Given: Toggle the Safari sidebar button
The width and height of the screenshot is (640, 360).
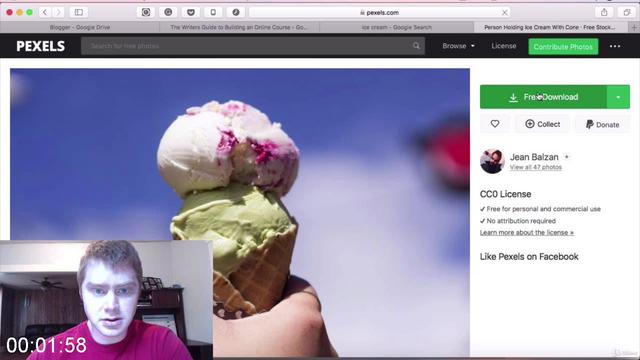Looking at the screenshot, I should pos(79,12).
